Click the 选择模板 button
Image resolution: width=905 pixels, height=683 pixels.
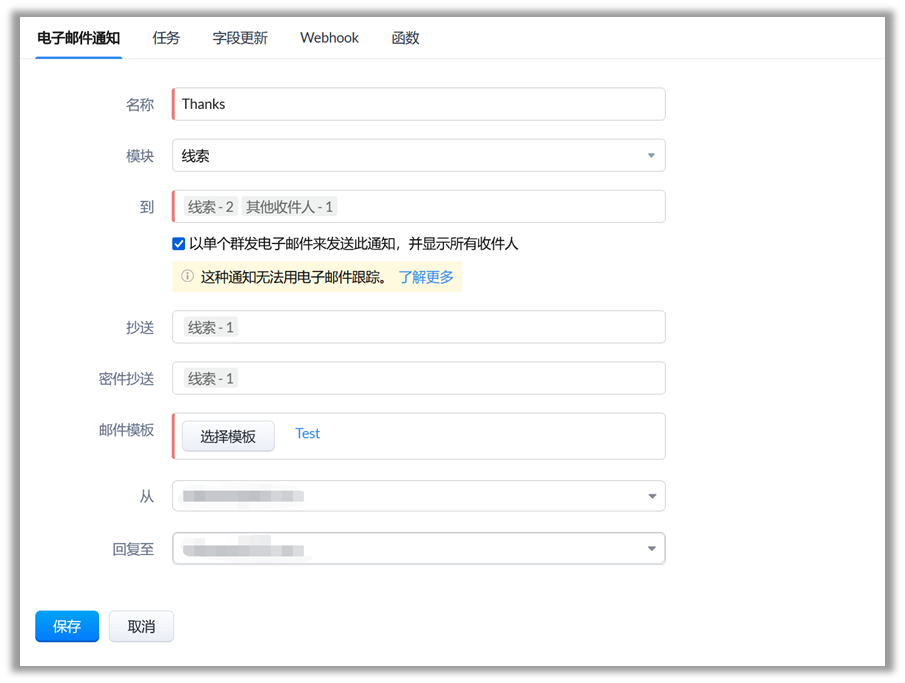(228, 436)
